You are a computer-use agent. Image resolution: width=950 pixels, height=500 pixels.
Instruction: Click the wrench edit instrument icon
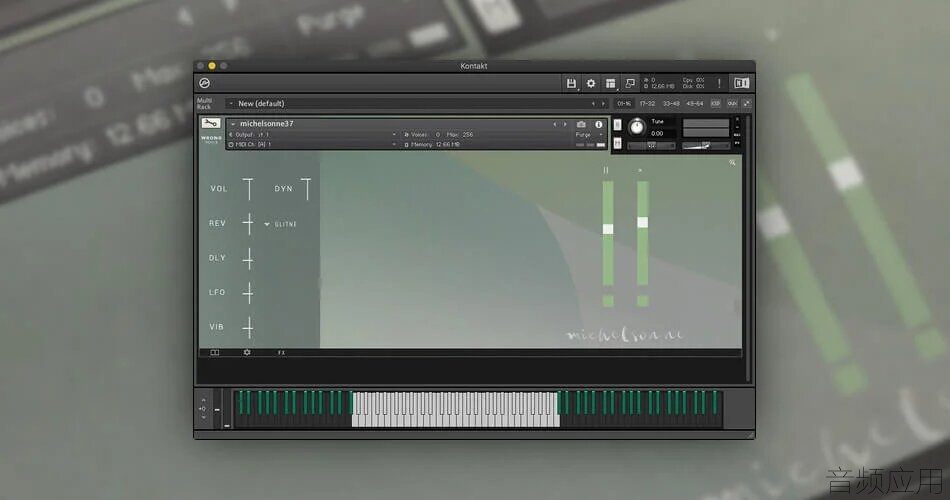click(x=211, y=124)
